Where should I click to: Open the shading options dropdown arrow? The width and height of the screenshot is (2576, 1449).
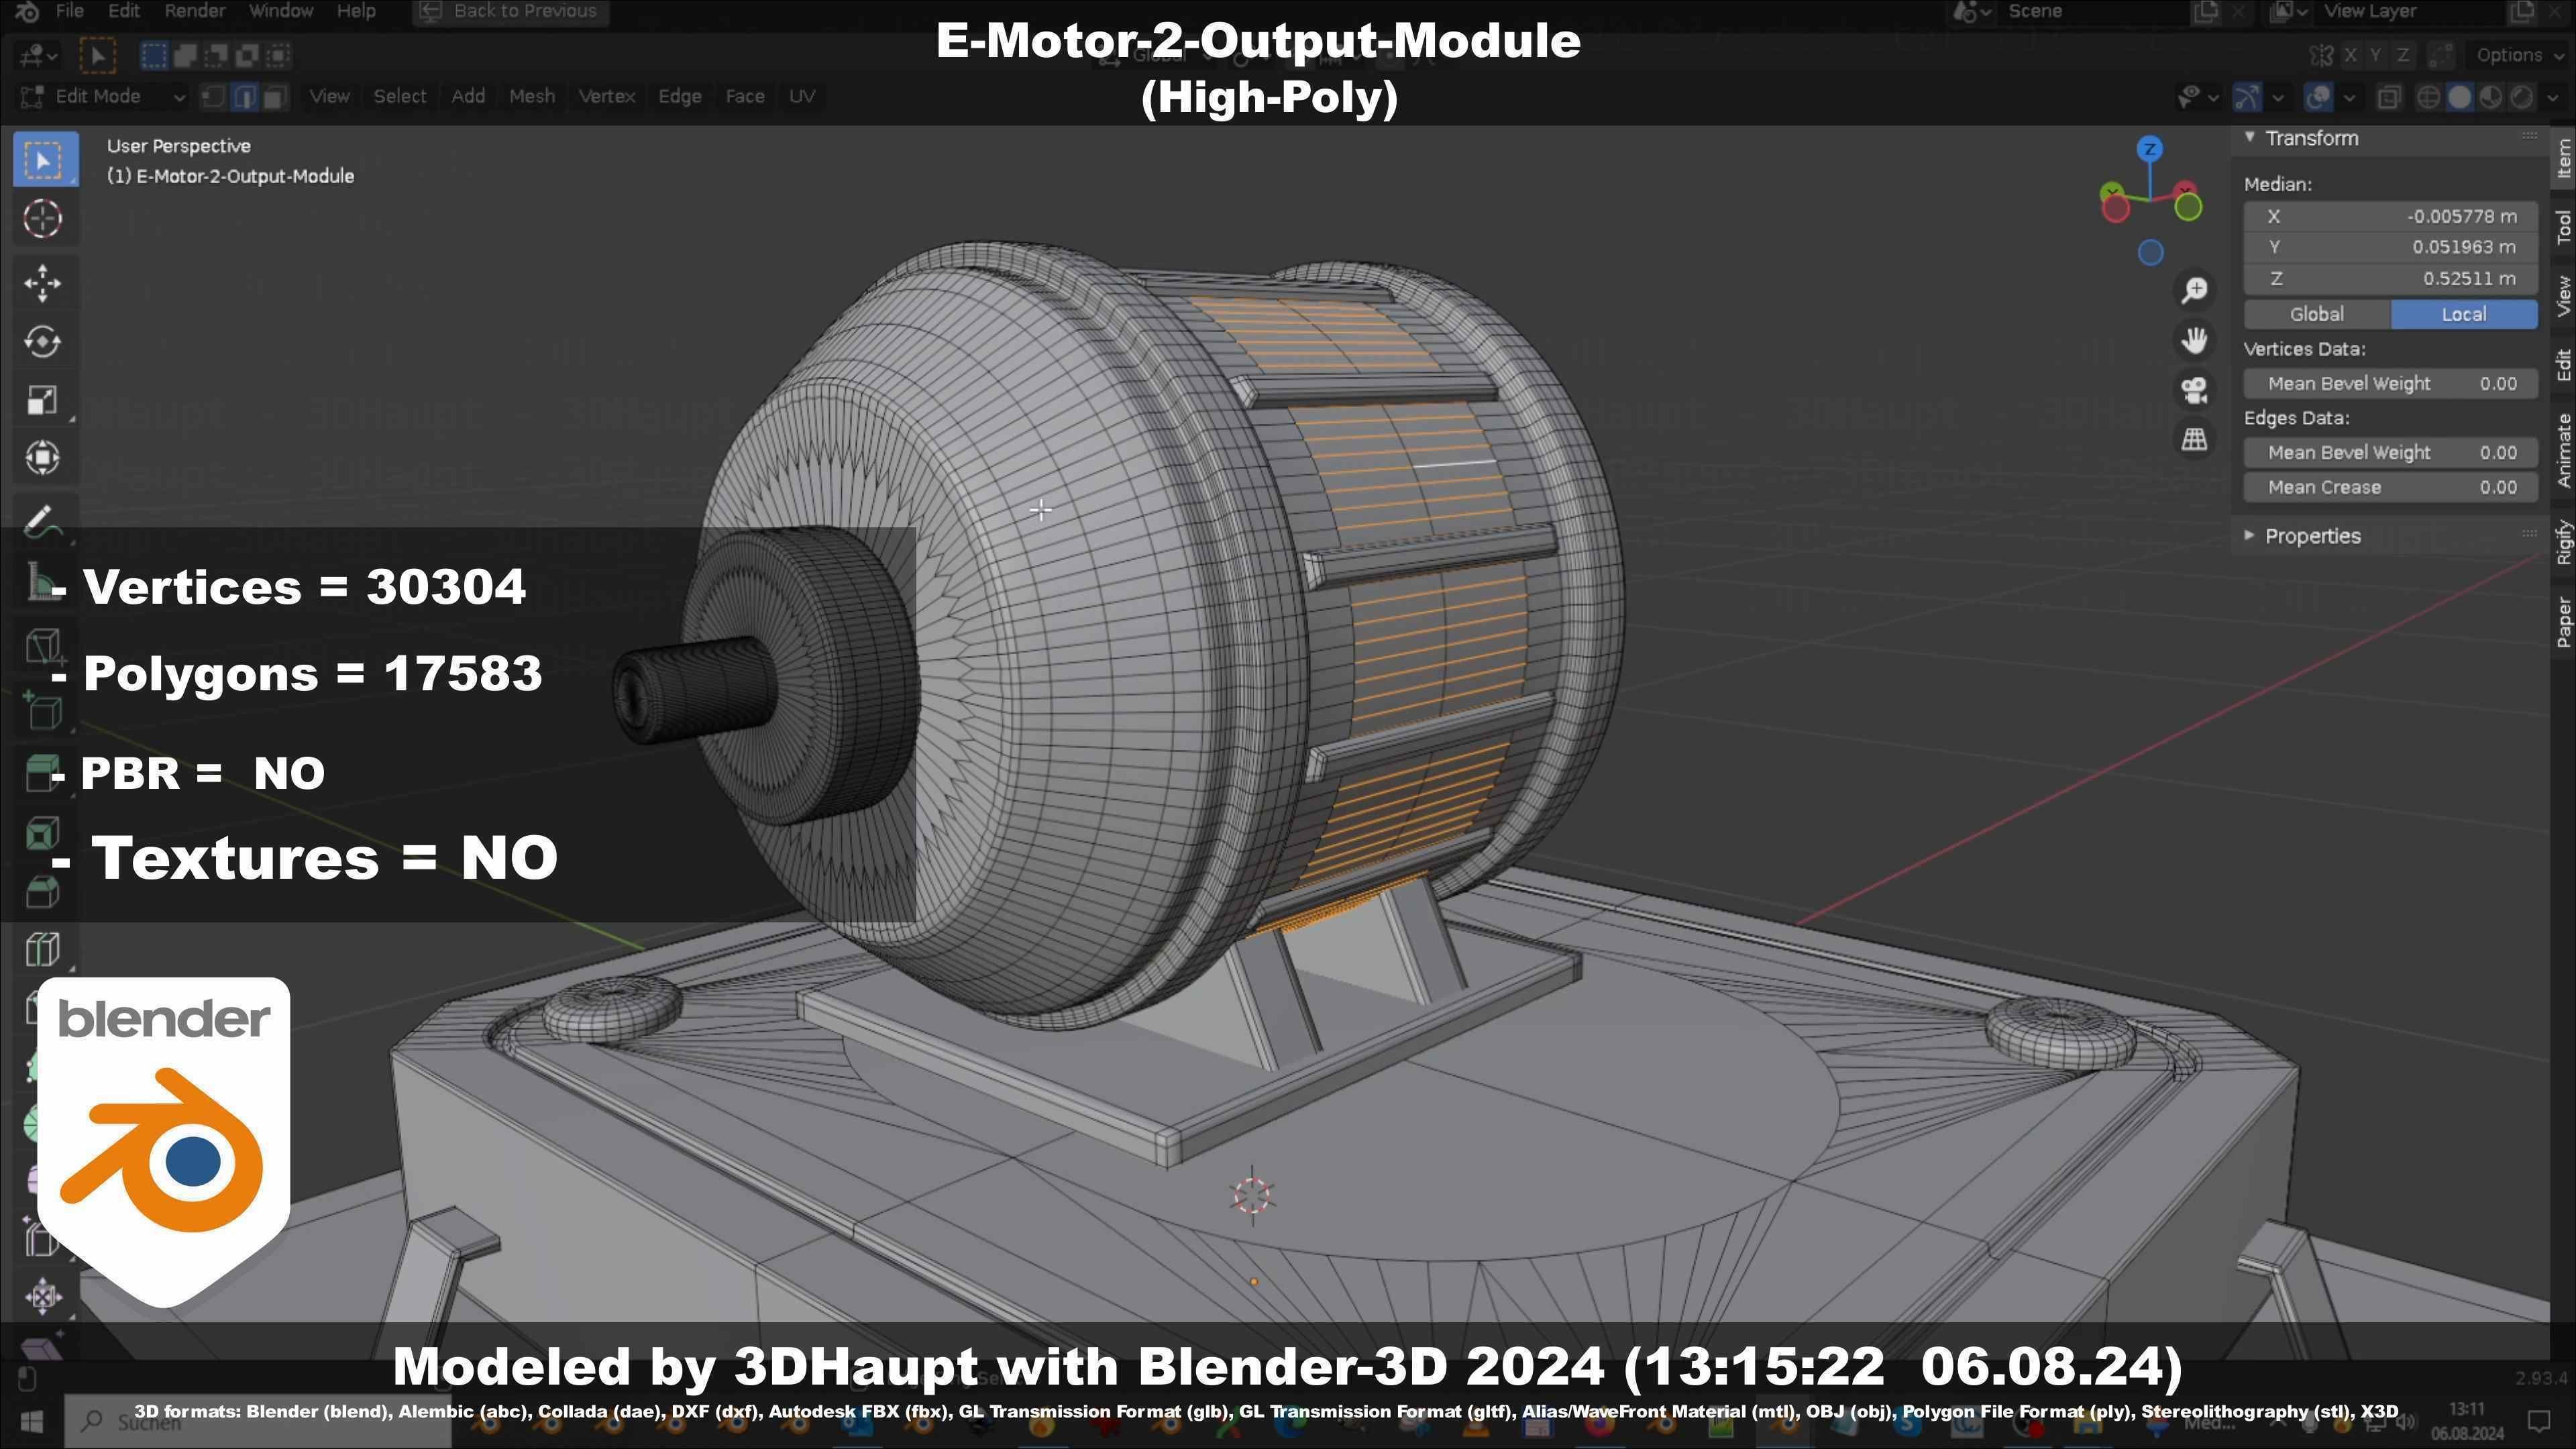[2554, 97]
